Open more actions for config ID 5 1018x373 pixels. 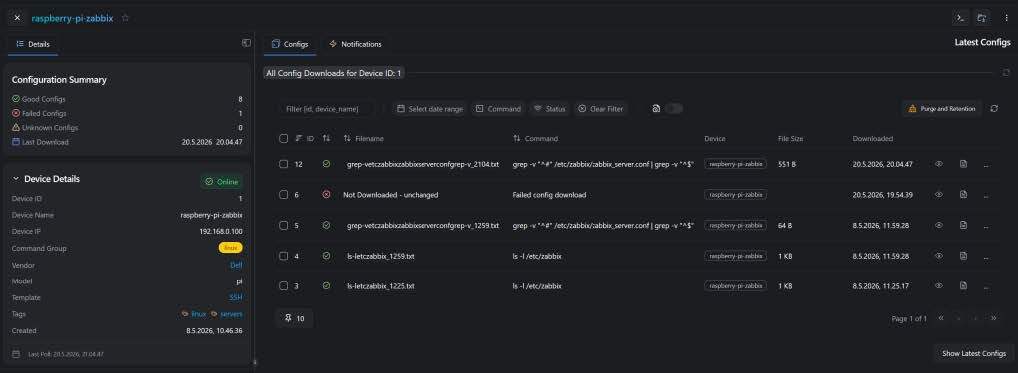click(986, 226)
